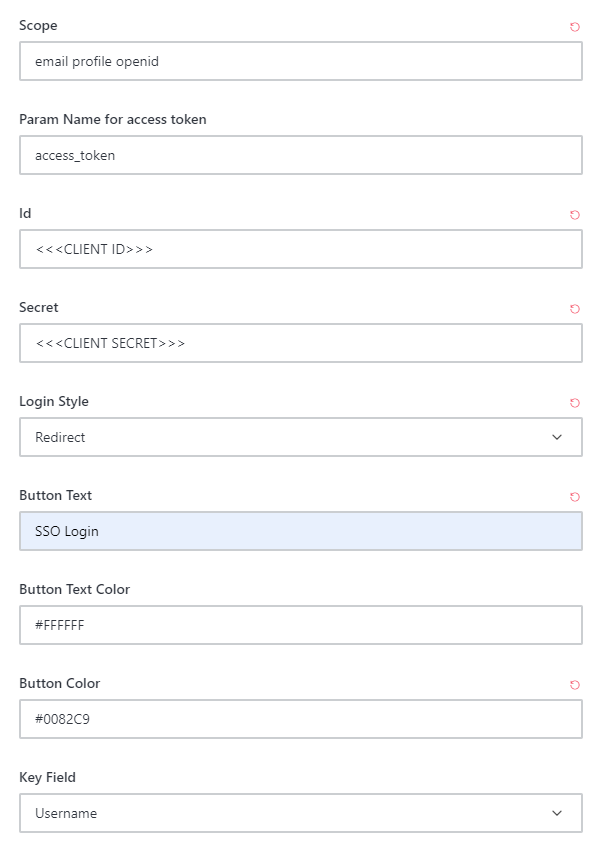The image size is (601, 848).
Task: Click into the CLIENT SECRET input
Action: click(300, 343)
